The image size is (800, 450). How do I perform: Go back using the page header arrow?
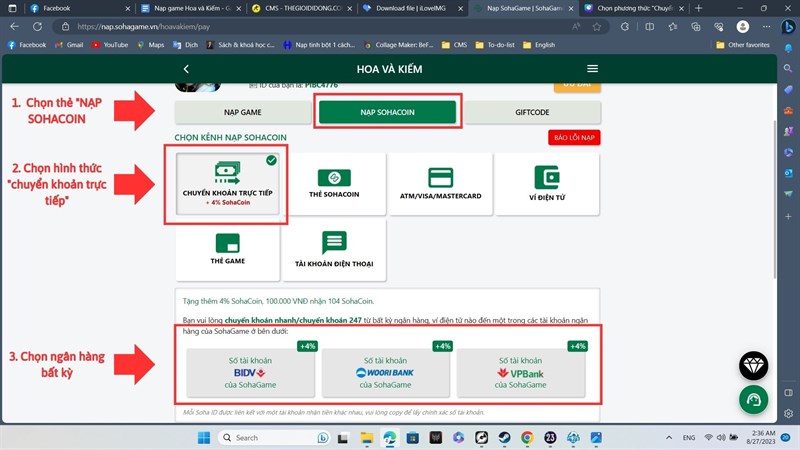[186, 69]
